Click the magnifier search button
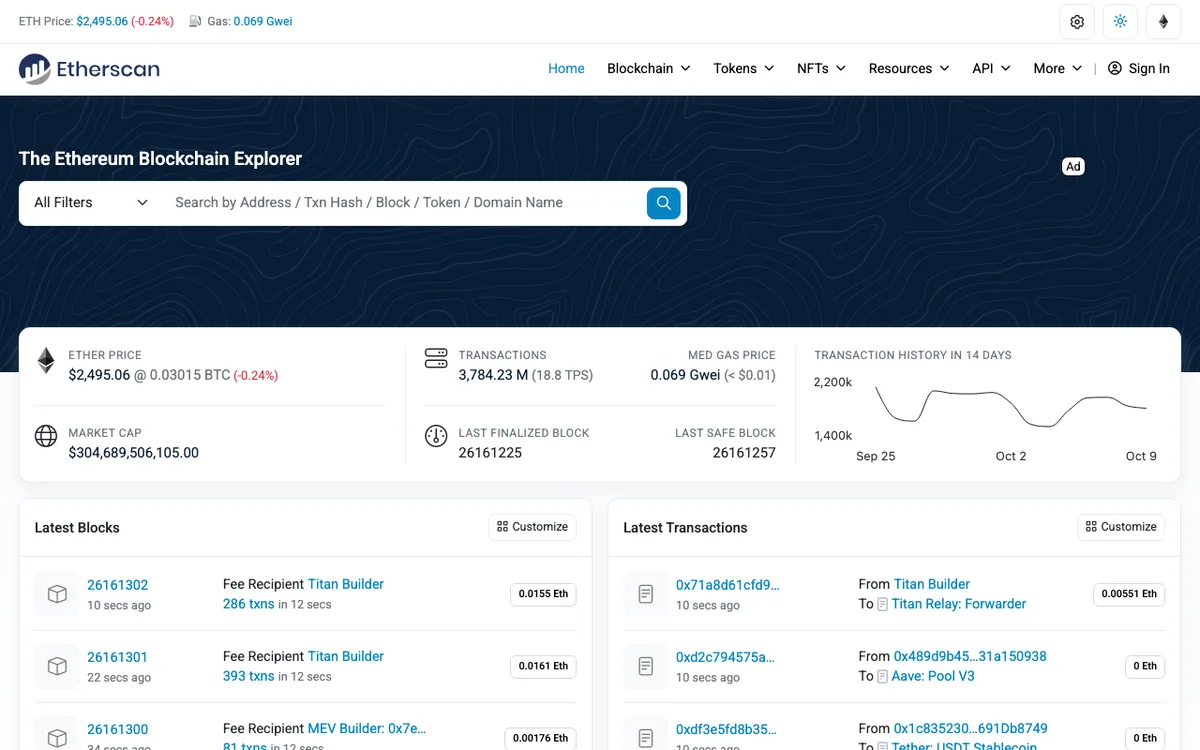The width and height of the screenshot is (1200, 750). click(663, 203)
